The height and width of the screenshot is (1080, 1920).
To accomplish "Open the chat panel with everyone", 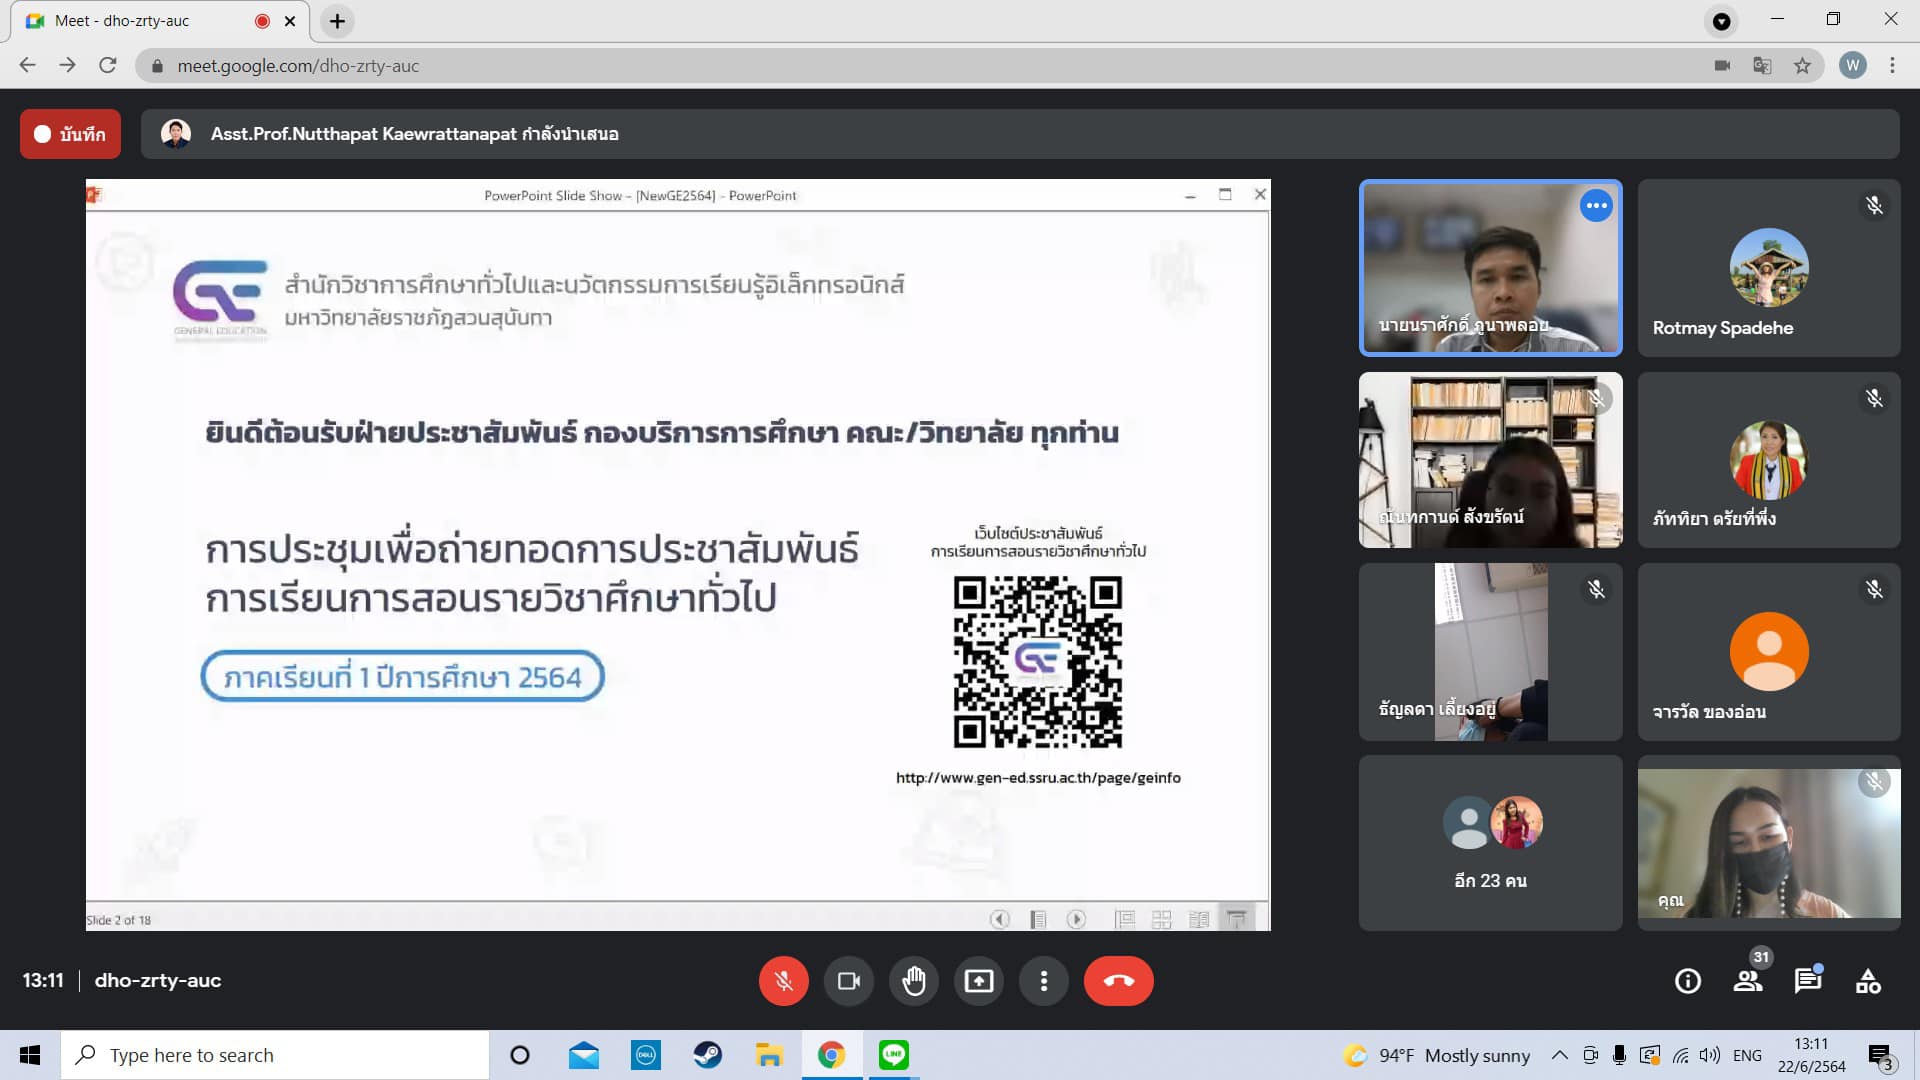I will pyautogui.click(x=1807, y=981).
